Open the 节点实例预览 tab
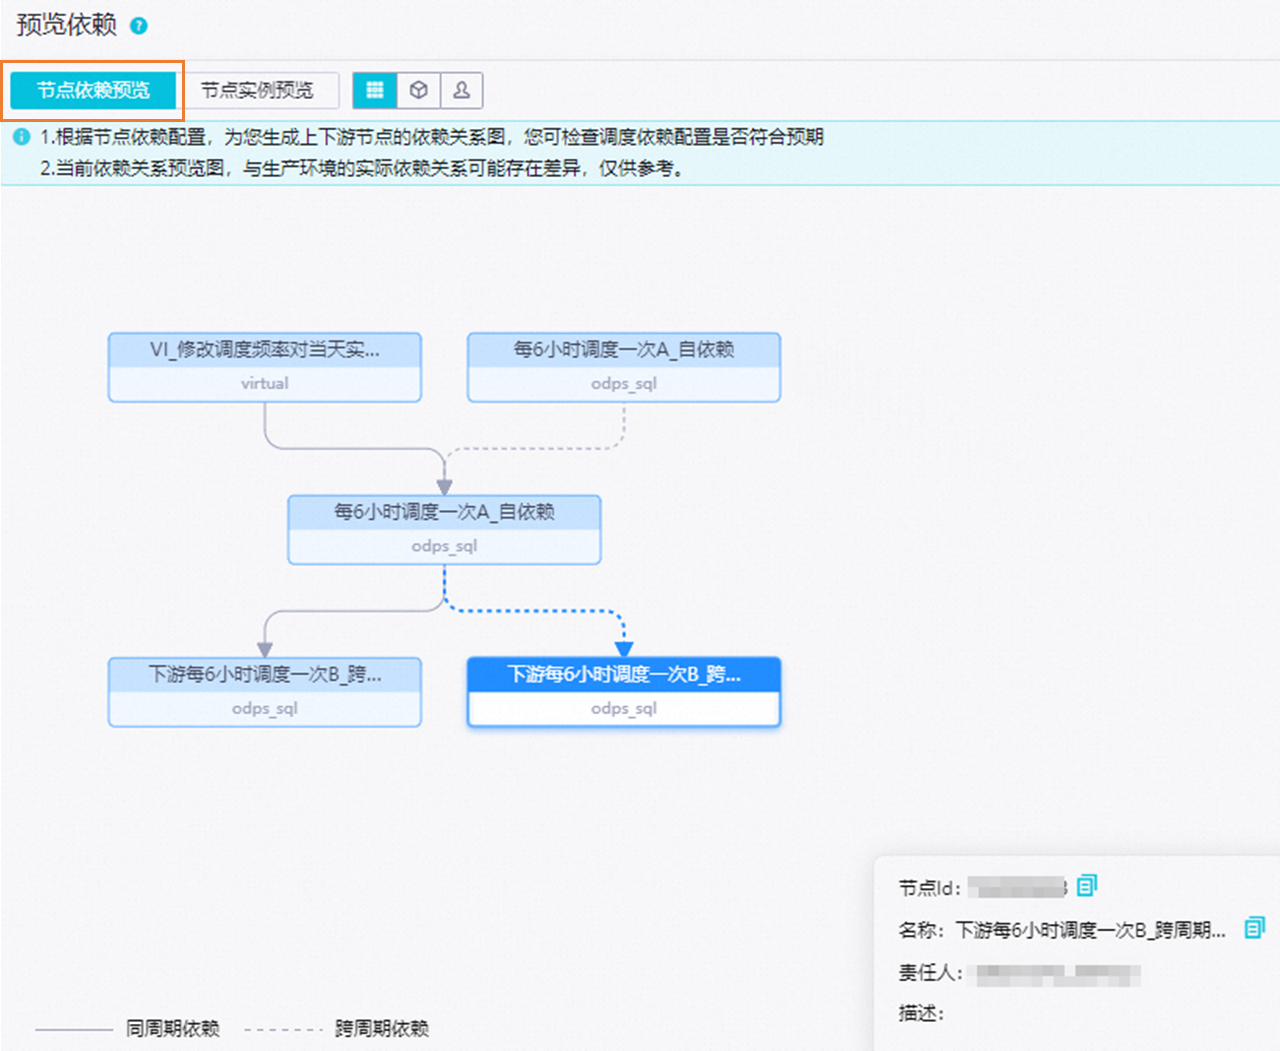This screenshot has height=1051, width=1280. click(257, 90)
